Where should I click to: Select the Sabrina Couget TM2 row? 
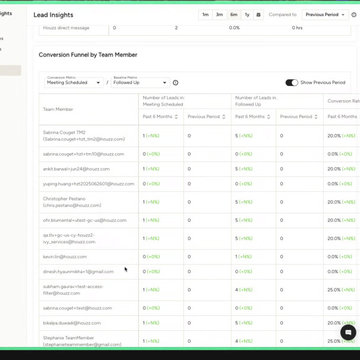(x=199, y=136)
